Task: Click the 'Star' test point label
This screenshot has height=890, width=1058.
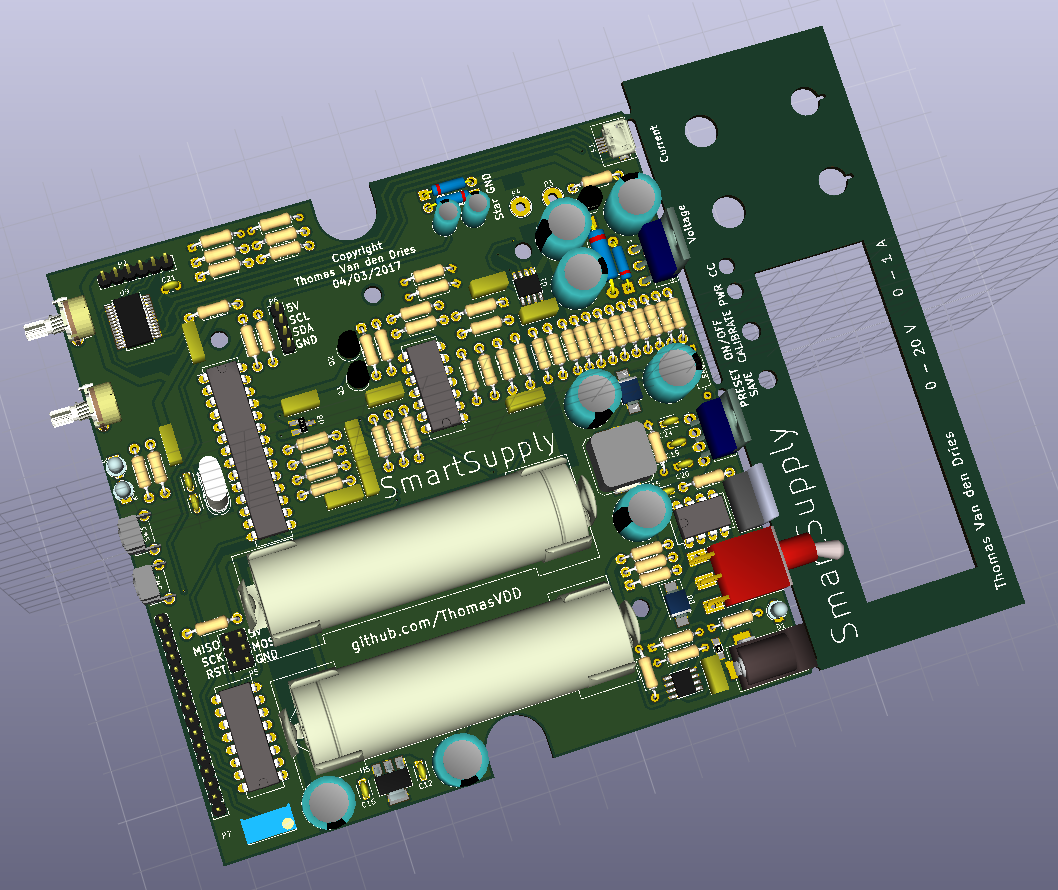Action: pyautogui.click(x=498, y=208)
